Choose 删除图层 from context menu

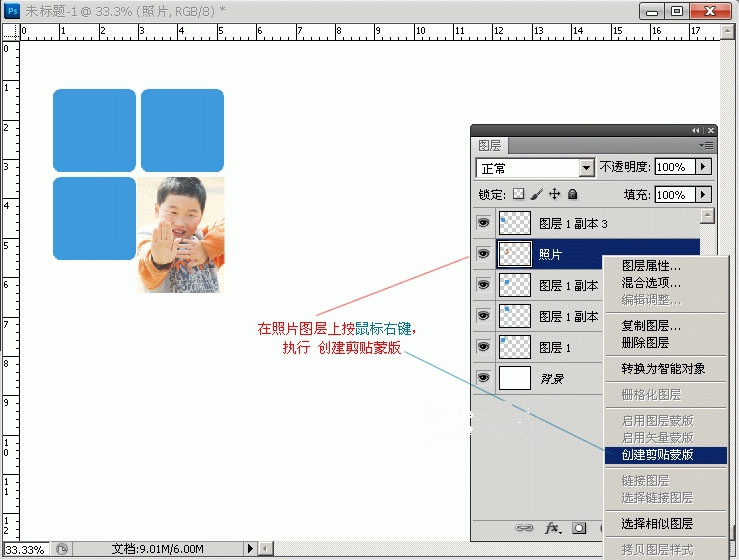coord(645,343)
